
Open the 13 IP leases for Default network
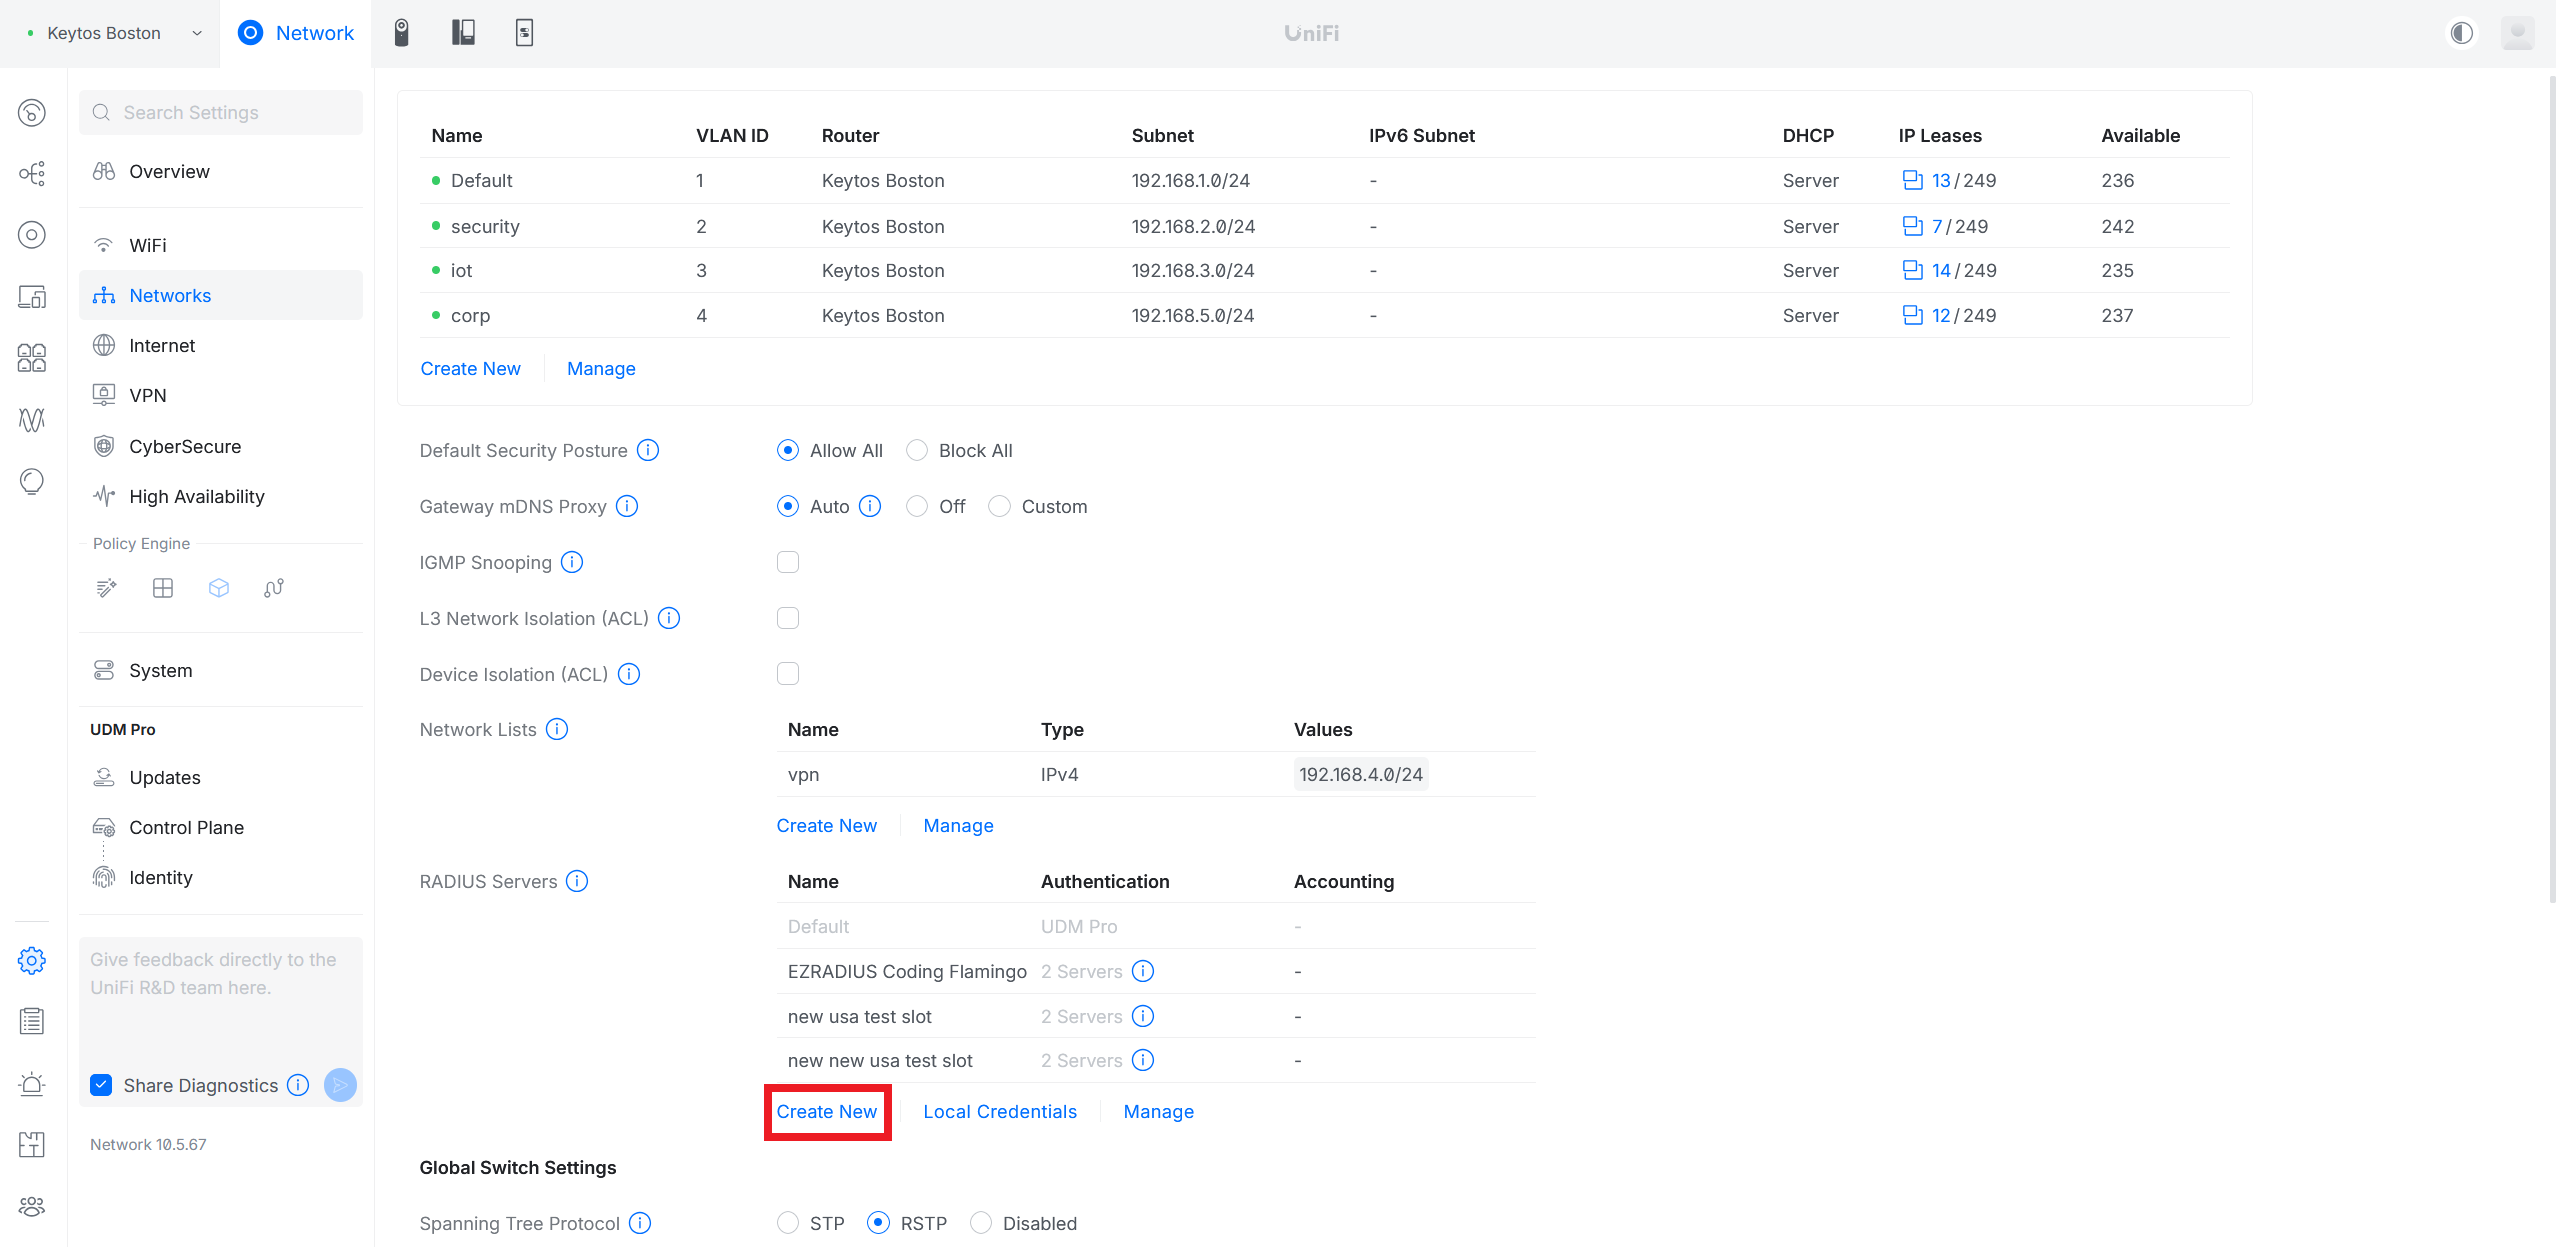tap(1941, 180)
